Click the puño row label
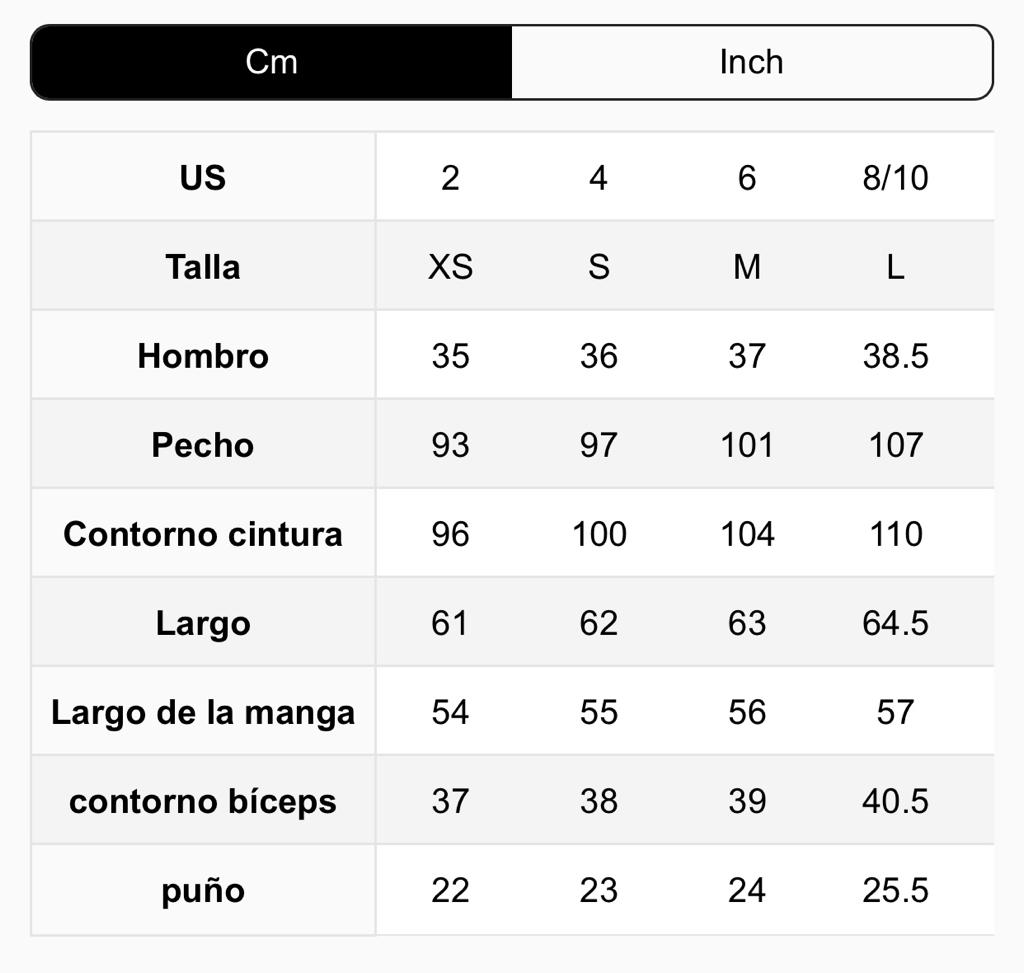Screen dimensions: 1024x973 pos(203,890)
